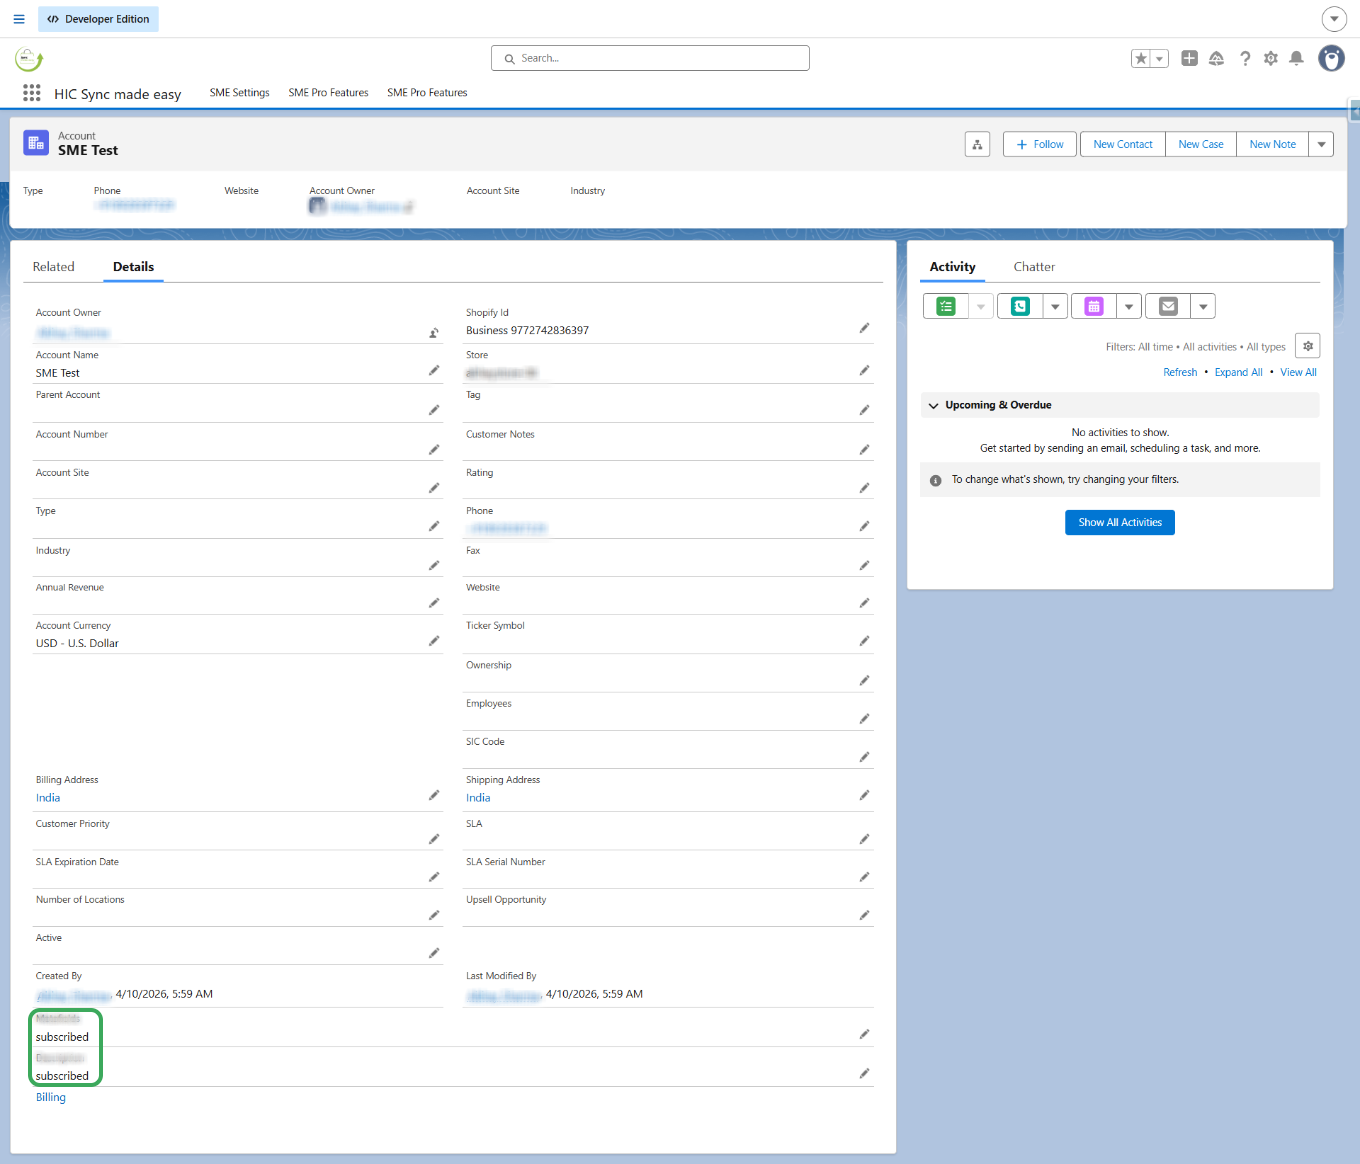Click the Follow button

(x=1039, y=145)
